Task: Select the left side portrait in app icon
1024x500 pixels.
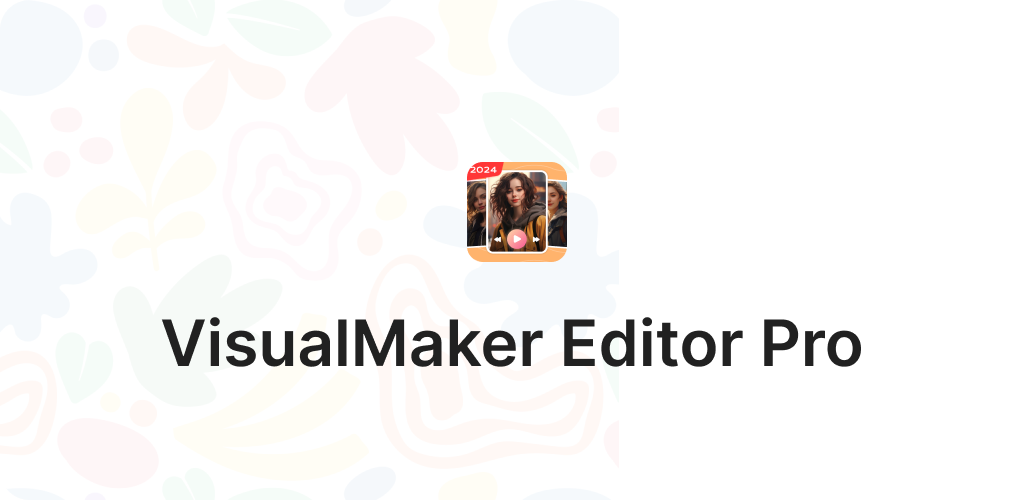Action: [x=476, y=213]
